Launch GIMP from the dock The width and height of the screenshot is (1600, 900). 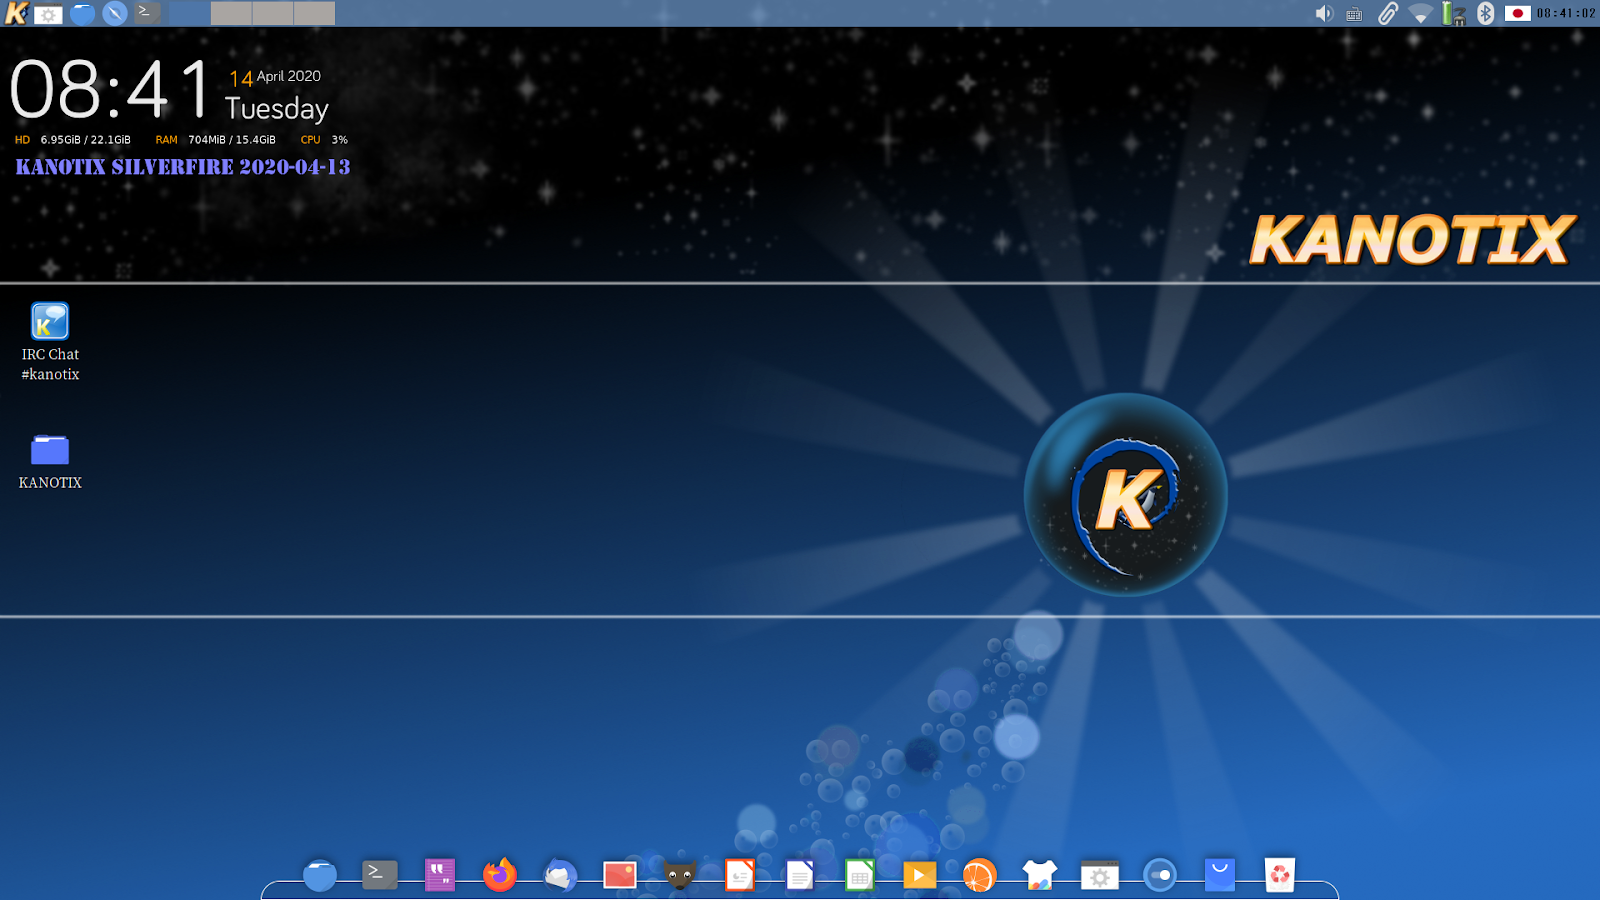click(680, 875)
